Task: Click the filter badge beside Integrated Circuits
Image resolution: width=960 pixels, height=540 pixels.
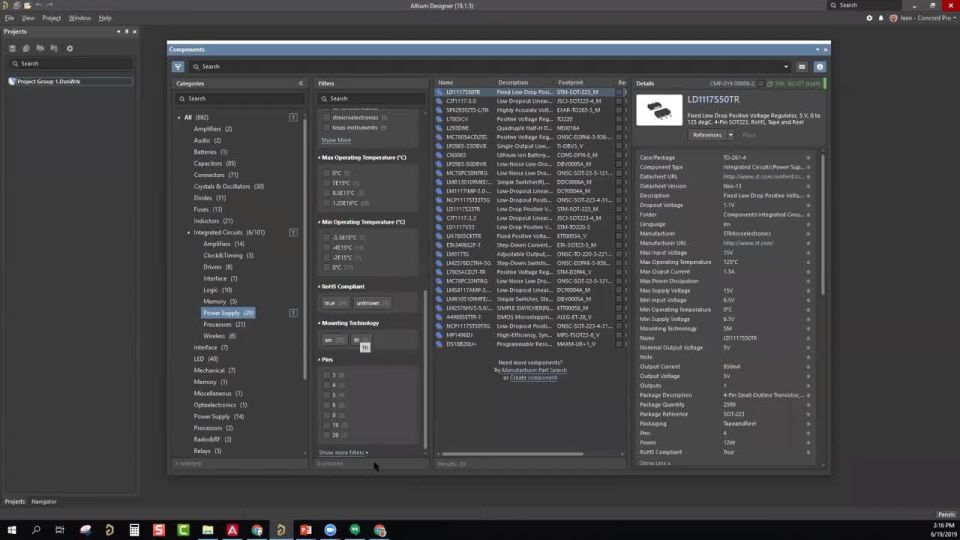Action: 293,232
